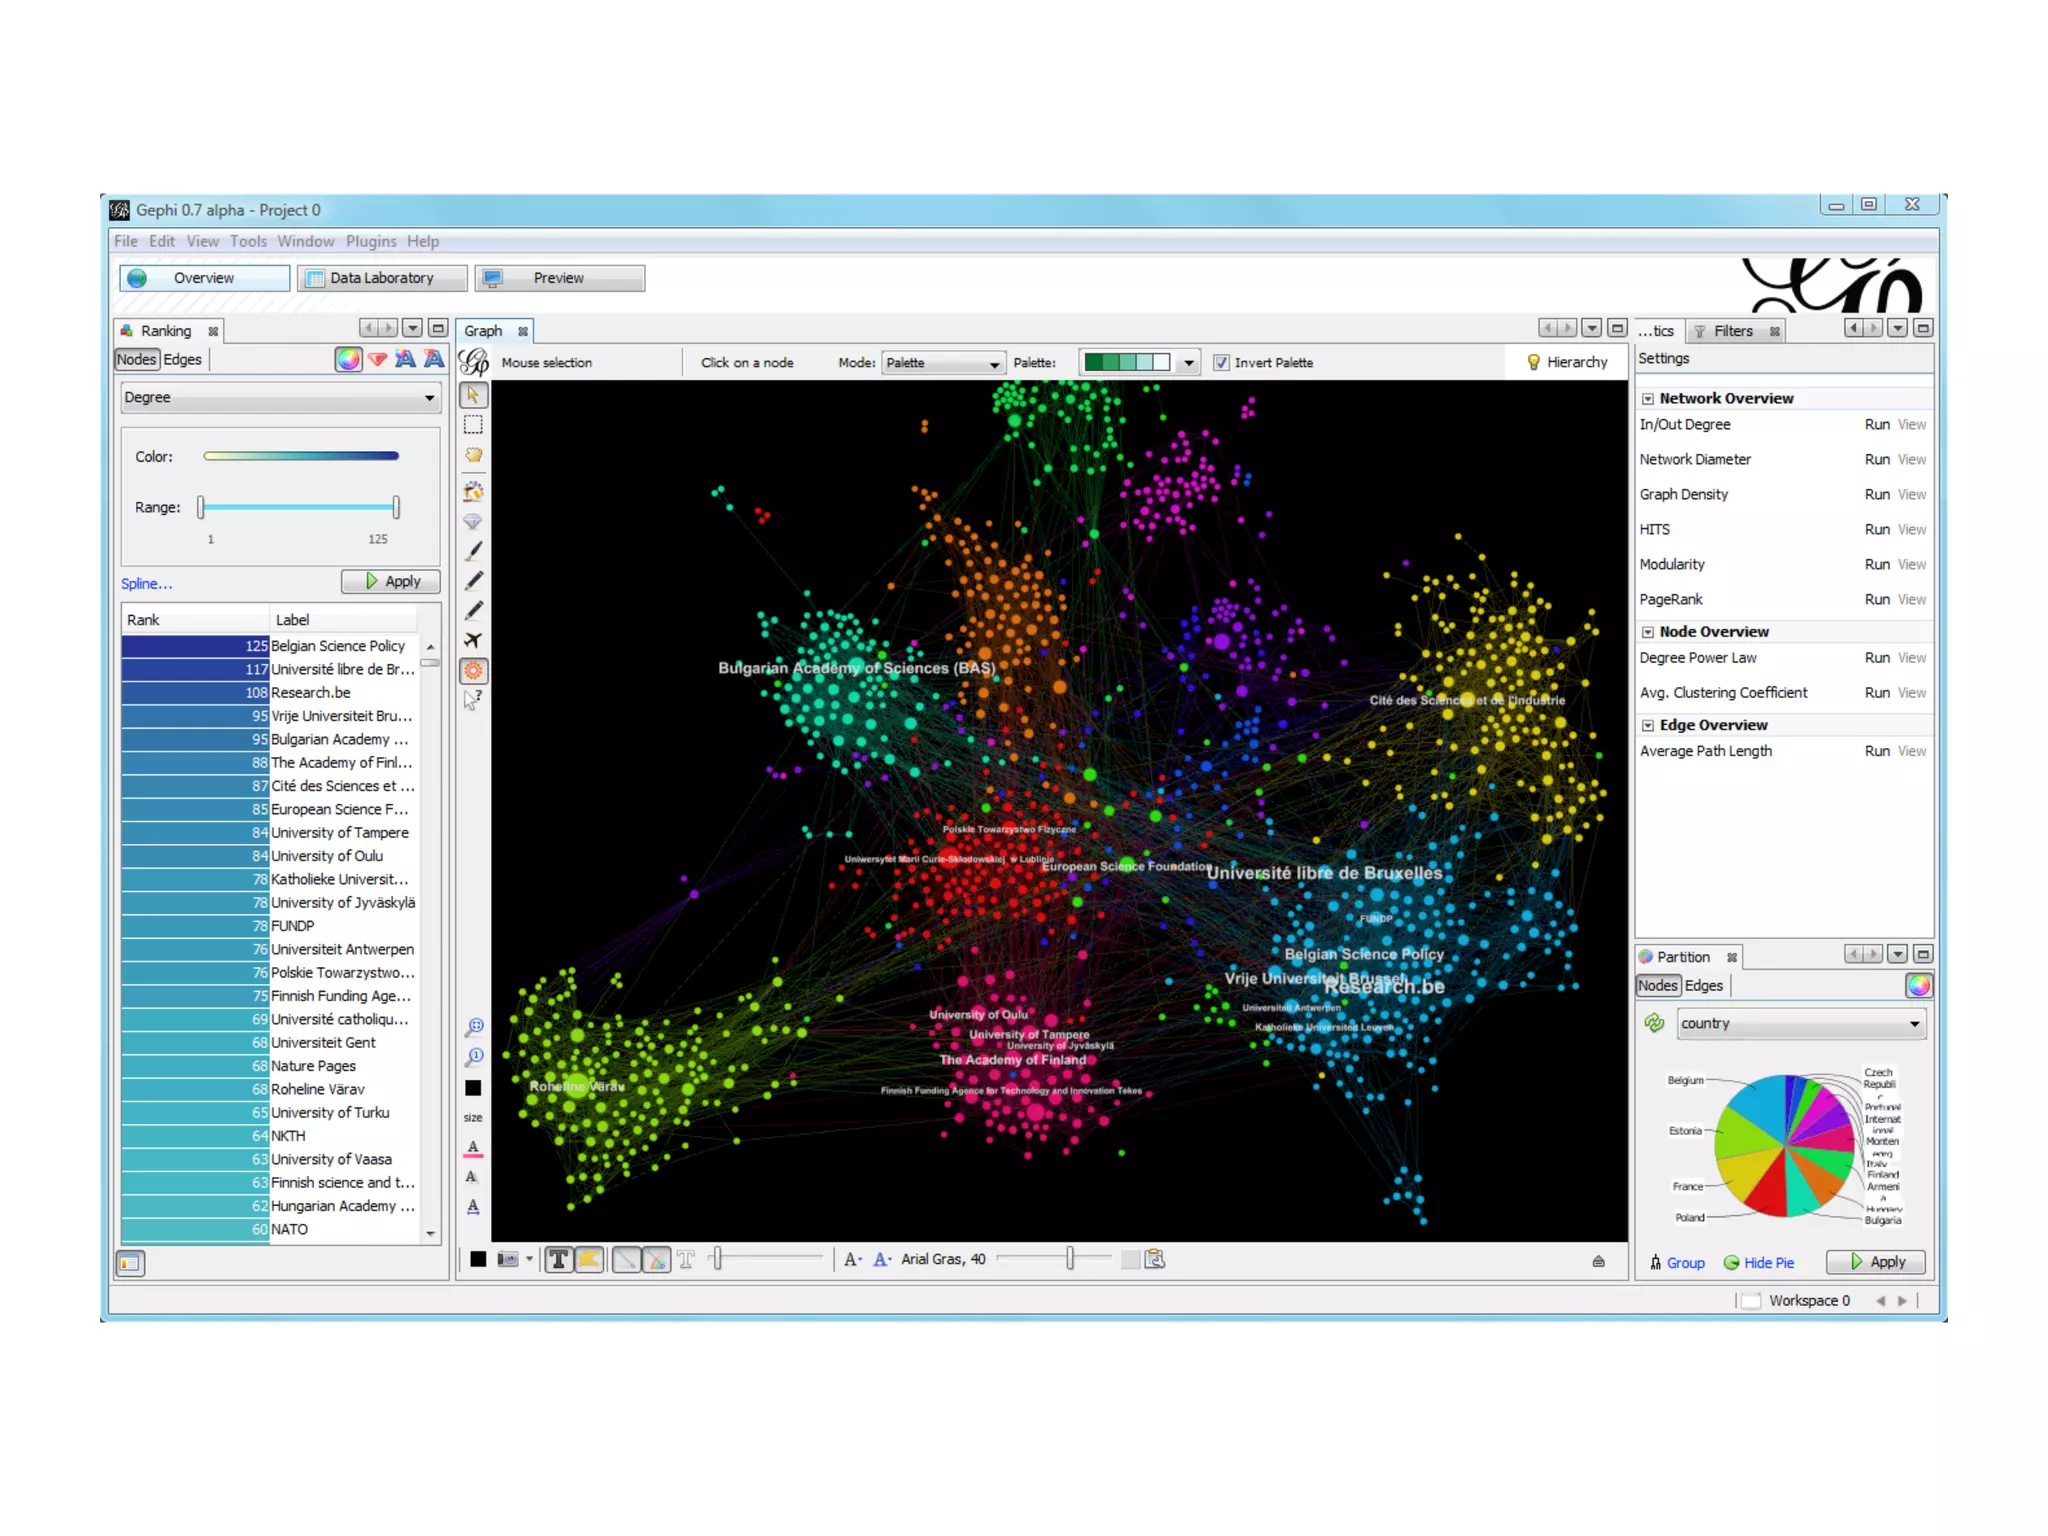Open the Plugins menu
2048x1536 pixels.
pos(371,241)
